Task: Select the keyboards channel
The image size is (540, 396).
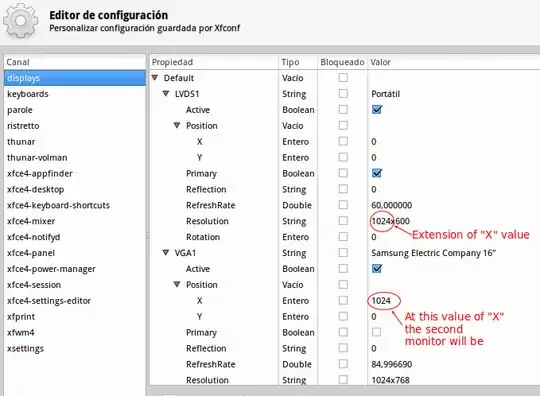Action: [x=75, y=94]
